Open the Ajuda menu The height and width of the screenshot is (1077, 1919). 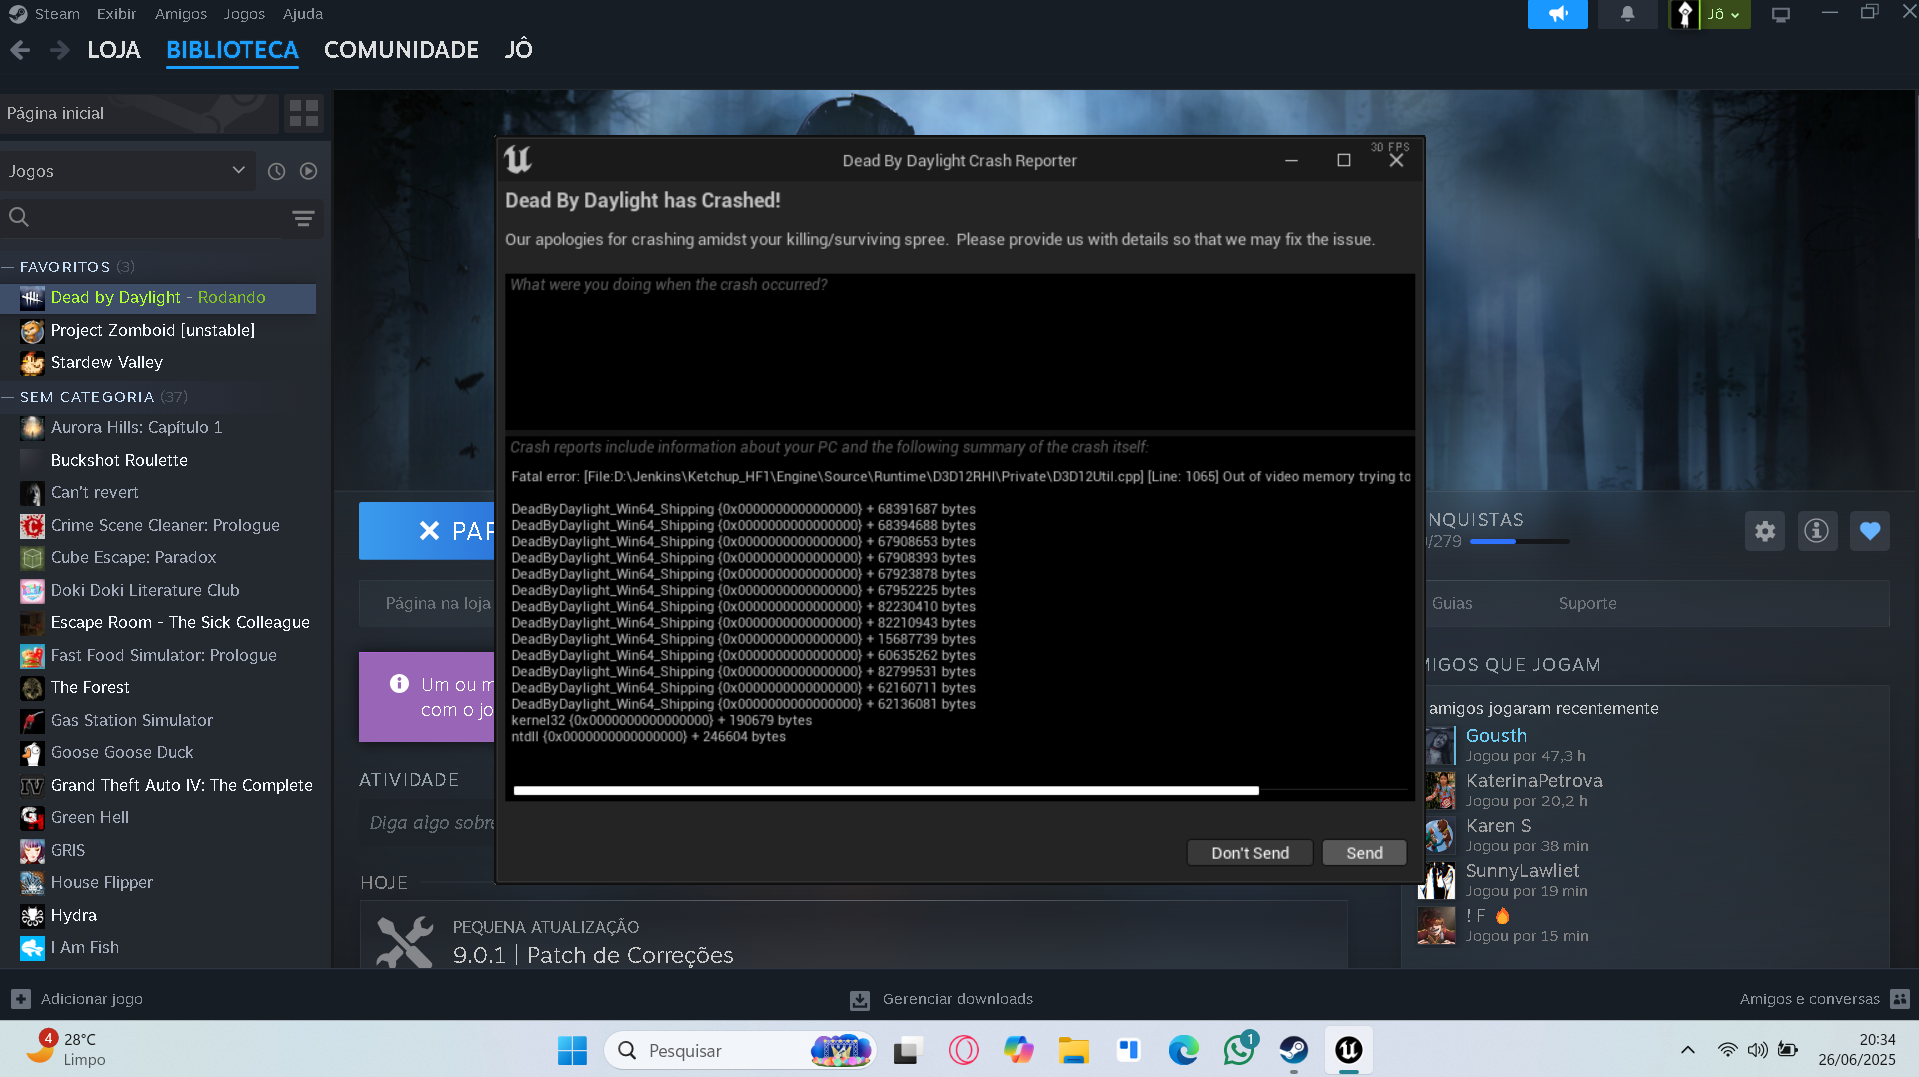coord(303,14)
